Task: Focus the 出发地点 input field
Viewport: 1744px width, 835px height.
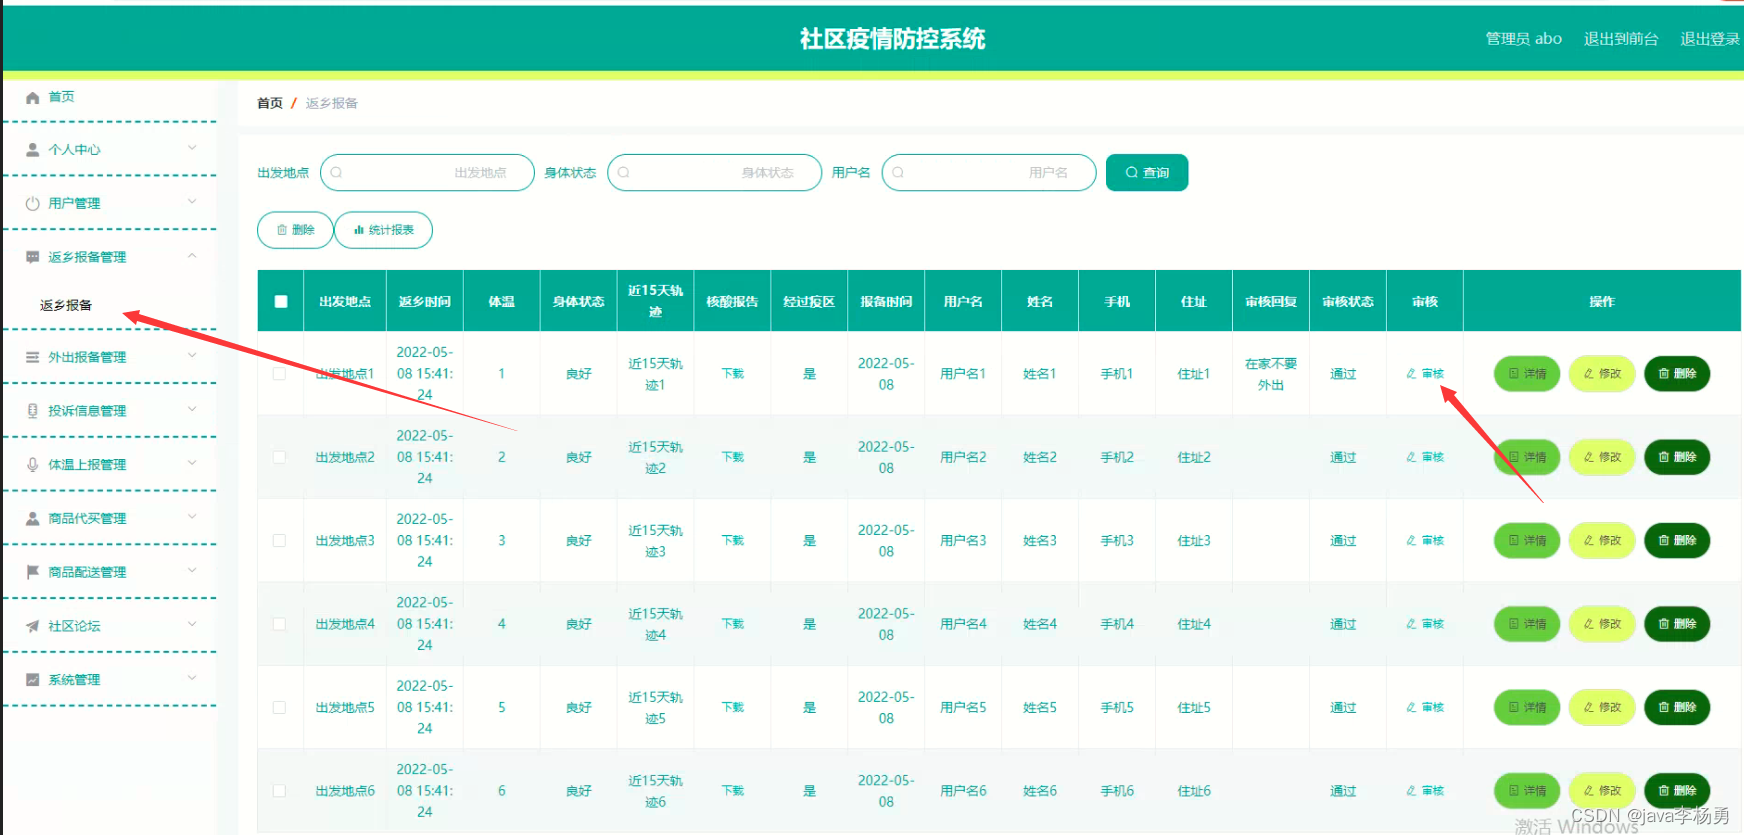Action: coord(427,173)
